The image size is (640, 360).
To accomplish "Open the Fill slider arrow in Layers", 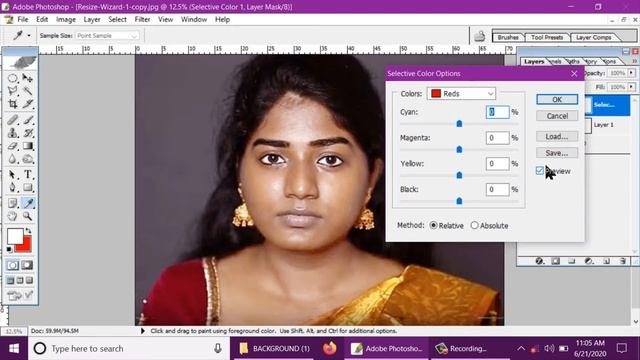I will pos(631,87).
